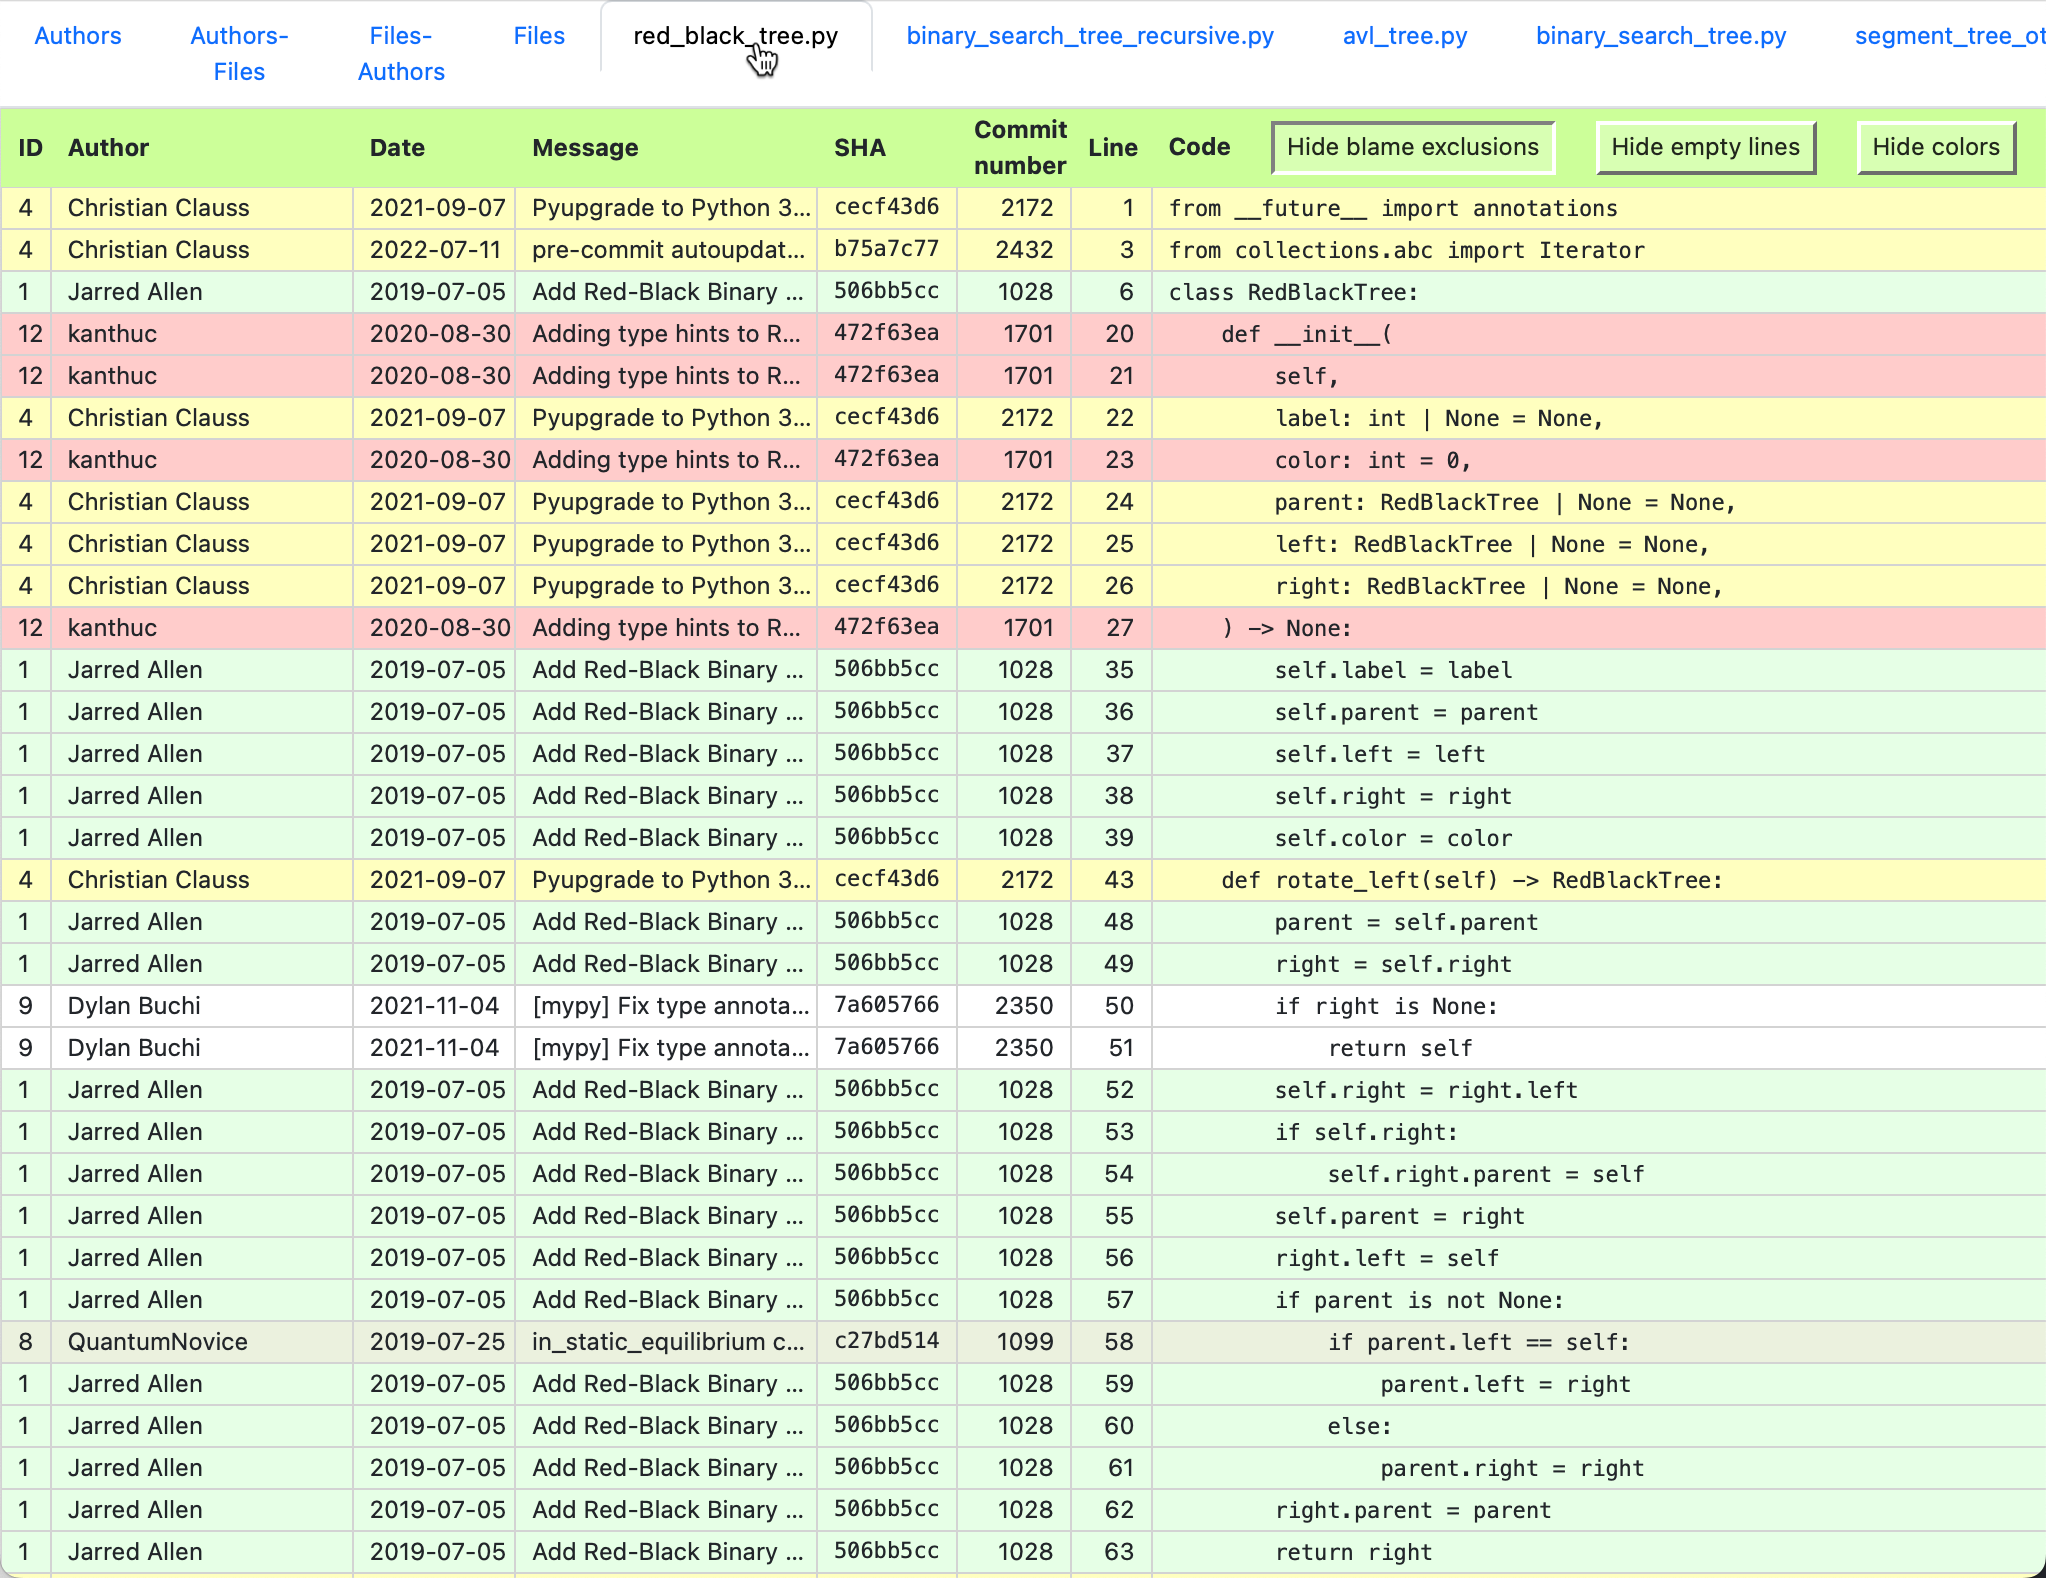The image size is (2046, 1578).
Task: Click 'right: RedBlackTree | None = None,' code
Action: 1499,586
